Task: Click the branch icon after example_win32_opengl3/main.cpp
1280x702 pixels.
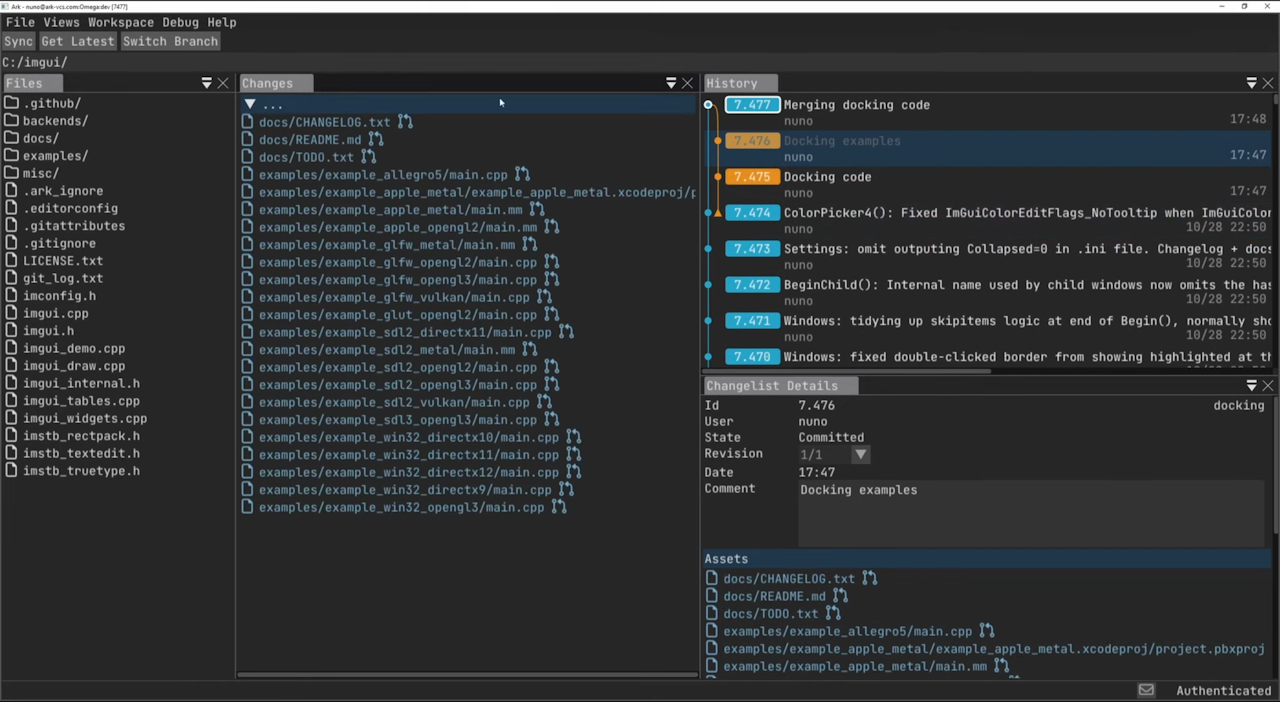Action: click(559, 507)
